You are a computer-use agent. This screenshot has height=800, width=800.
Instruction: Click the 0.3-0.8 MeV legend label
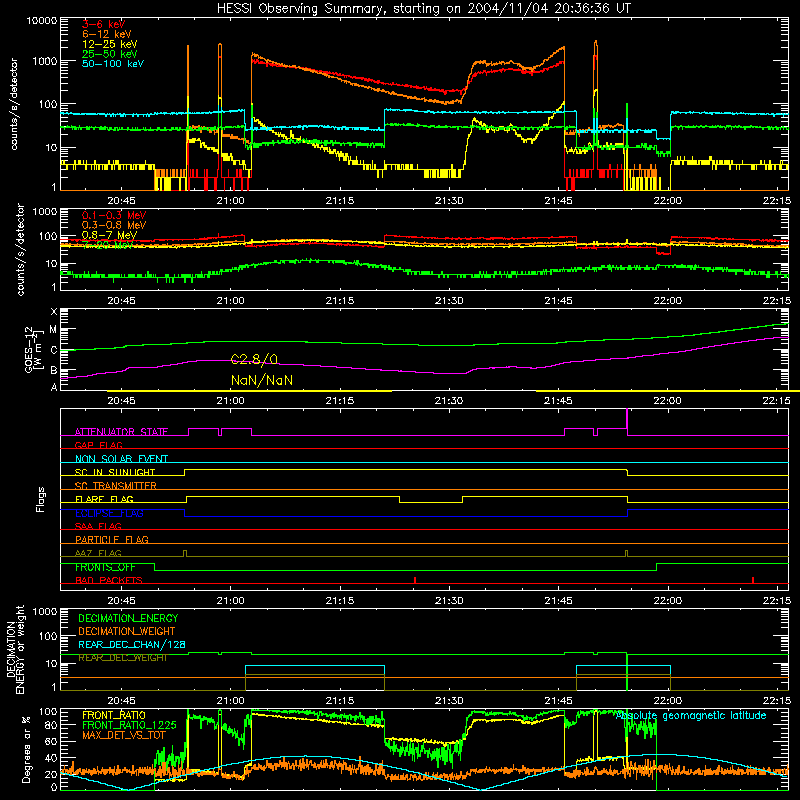tap(114, 225)
